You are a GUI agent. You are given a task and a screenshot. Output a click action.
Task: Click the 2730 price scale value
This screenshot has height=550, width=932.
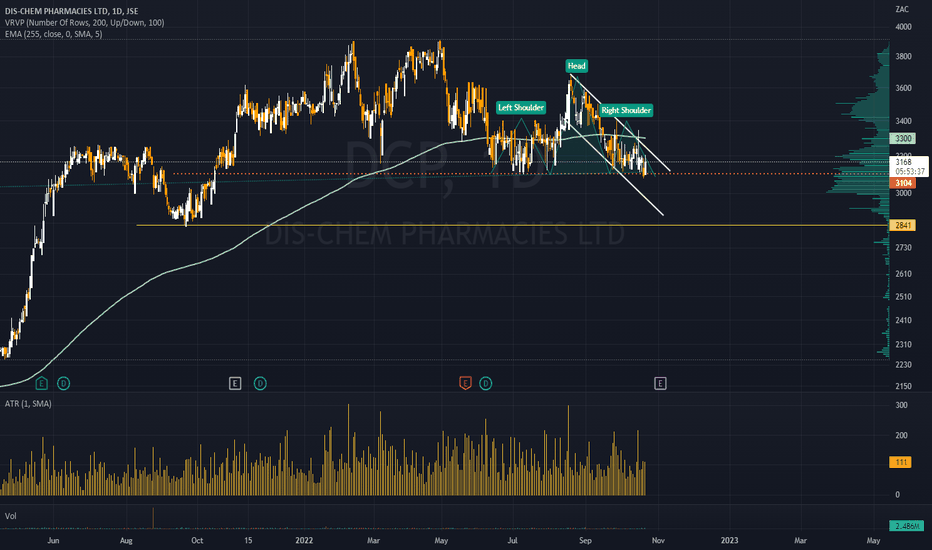(x=903, y=247)
